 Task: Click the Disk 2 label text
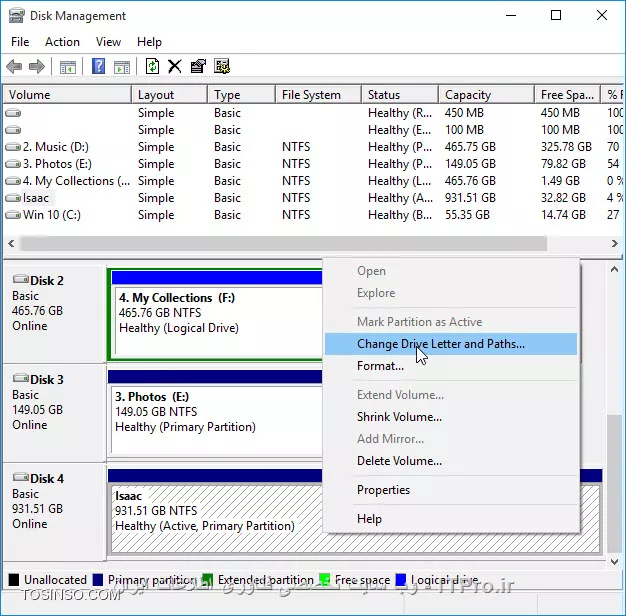pos(47,281)
